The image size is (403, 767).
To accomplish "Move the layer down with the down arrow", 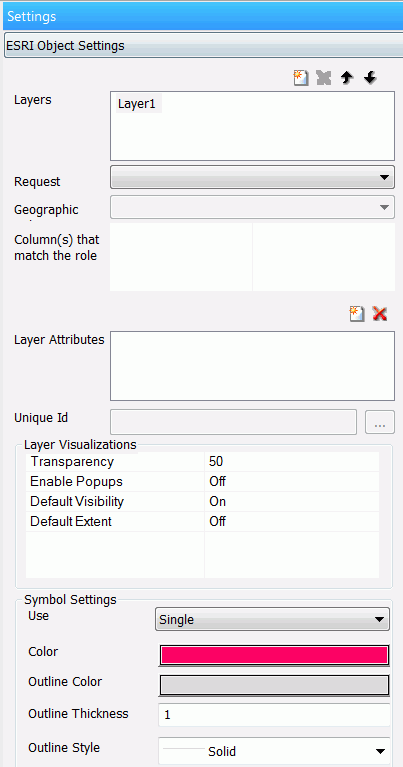I will (x=370, y=78).
